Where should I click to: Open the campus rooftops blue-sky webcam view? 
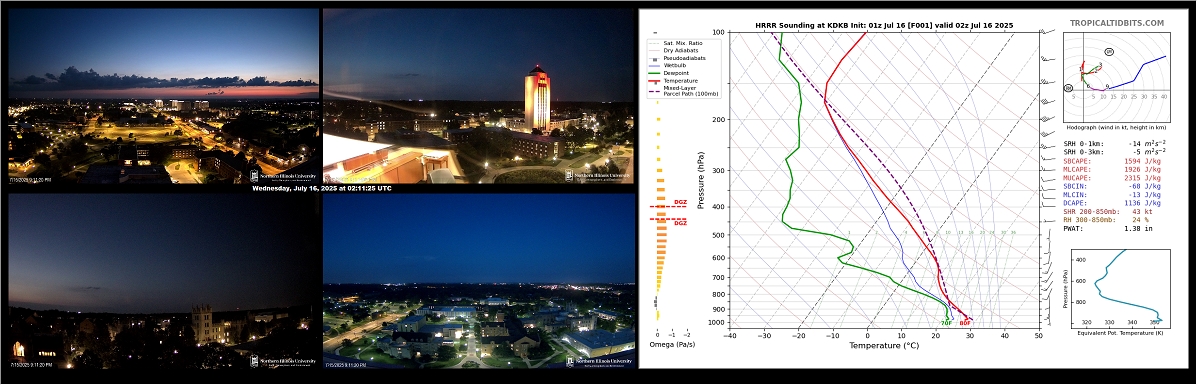point(479,281)
